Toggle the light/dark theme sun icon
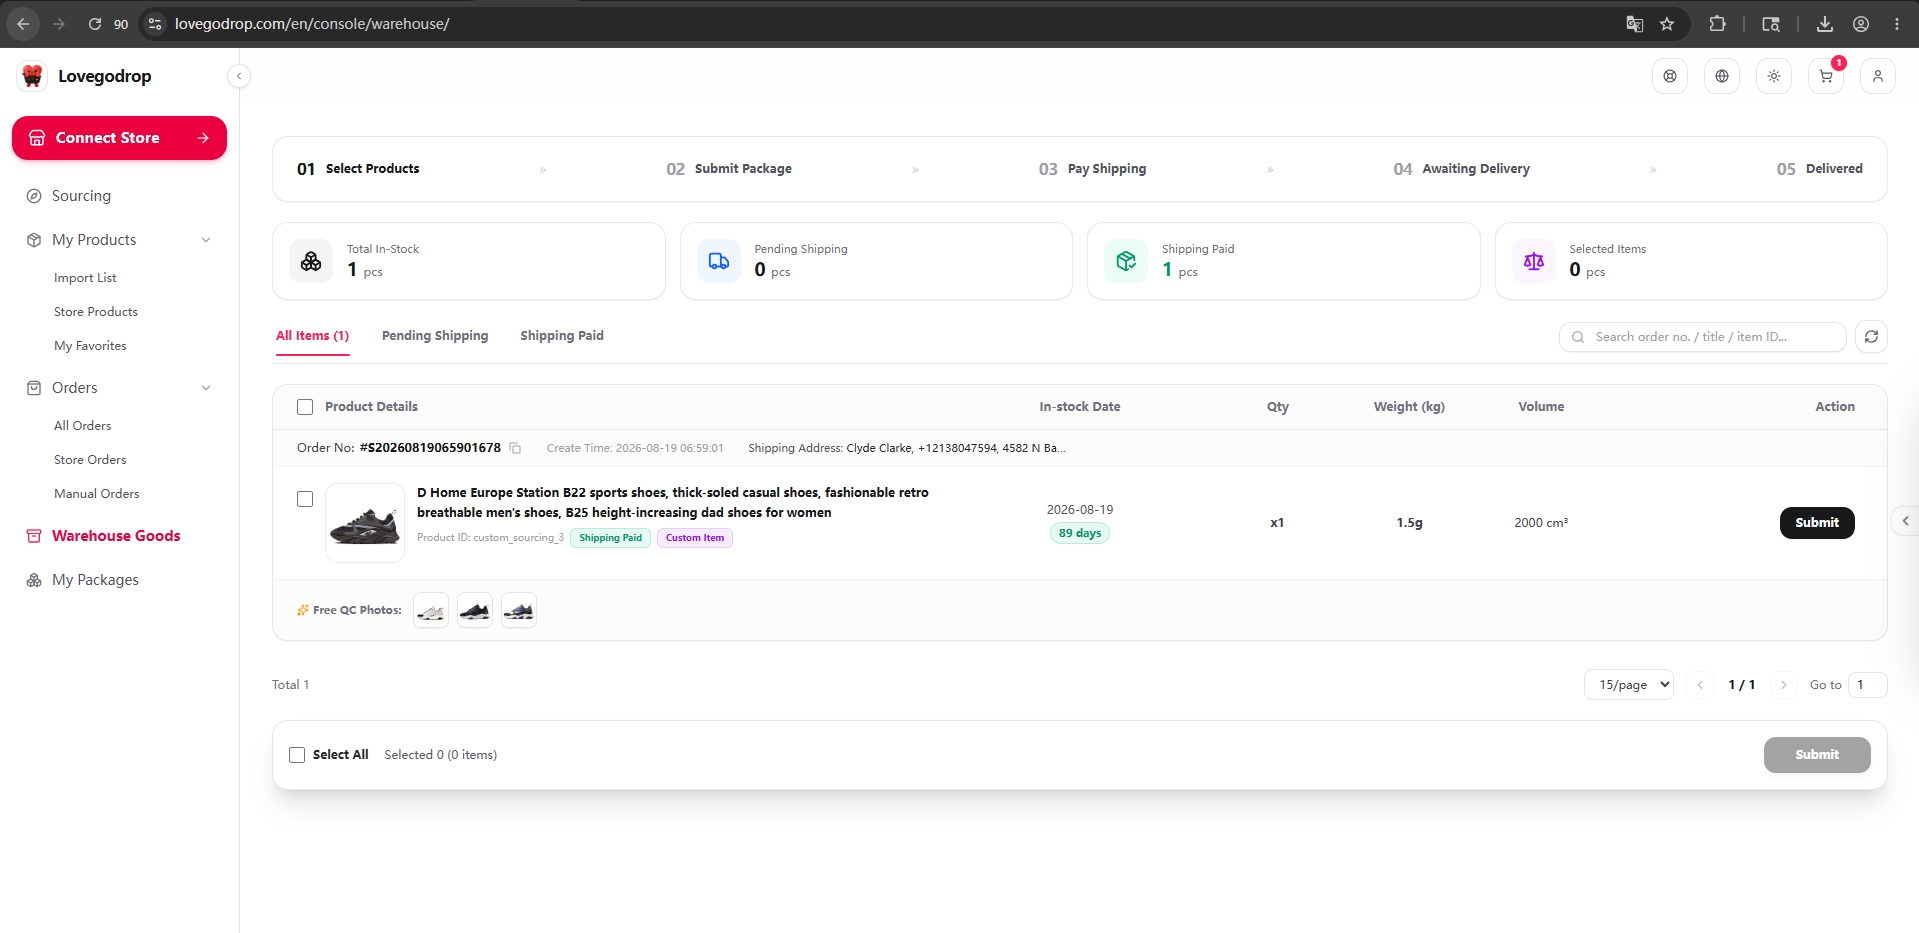Viewport: 1919px width, 933px height. [x=1774, y=76]
